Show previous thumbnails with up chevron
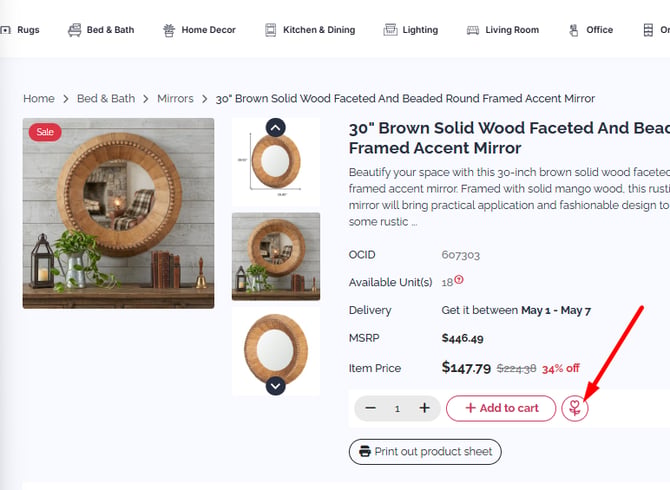Image resolution: width=670 pixels, height=490 pixels. [276, 127]
